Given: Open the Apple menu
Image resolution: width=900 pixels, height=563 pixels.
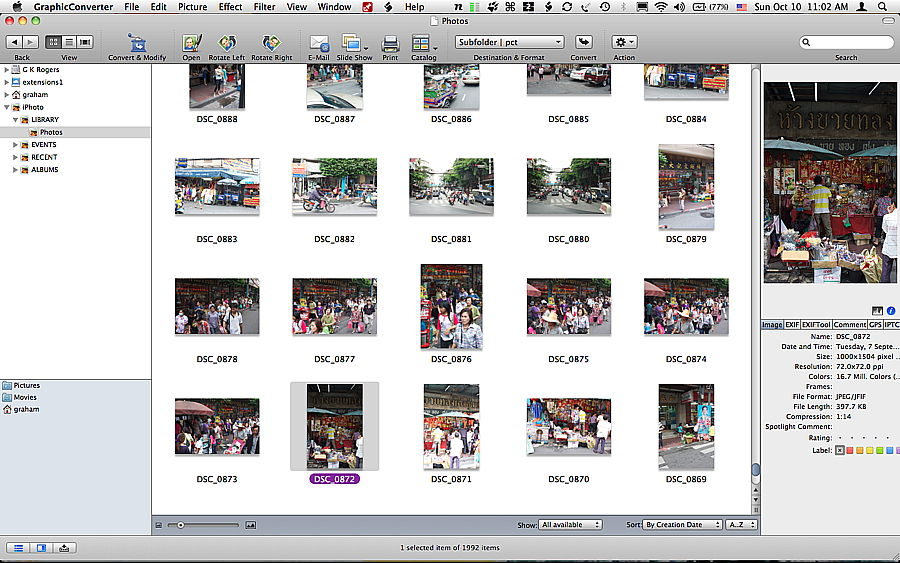Looking at the screenshot, I should click(x=17, y=7).
